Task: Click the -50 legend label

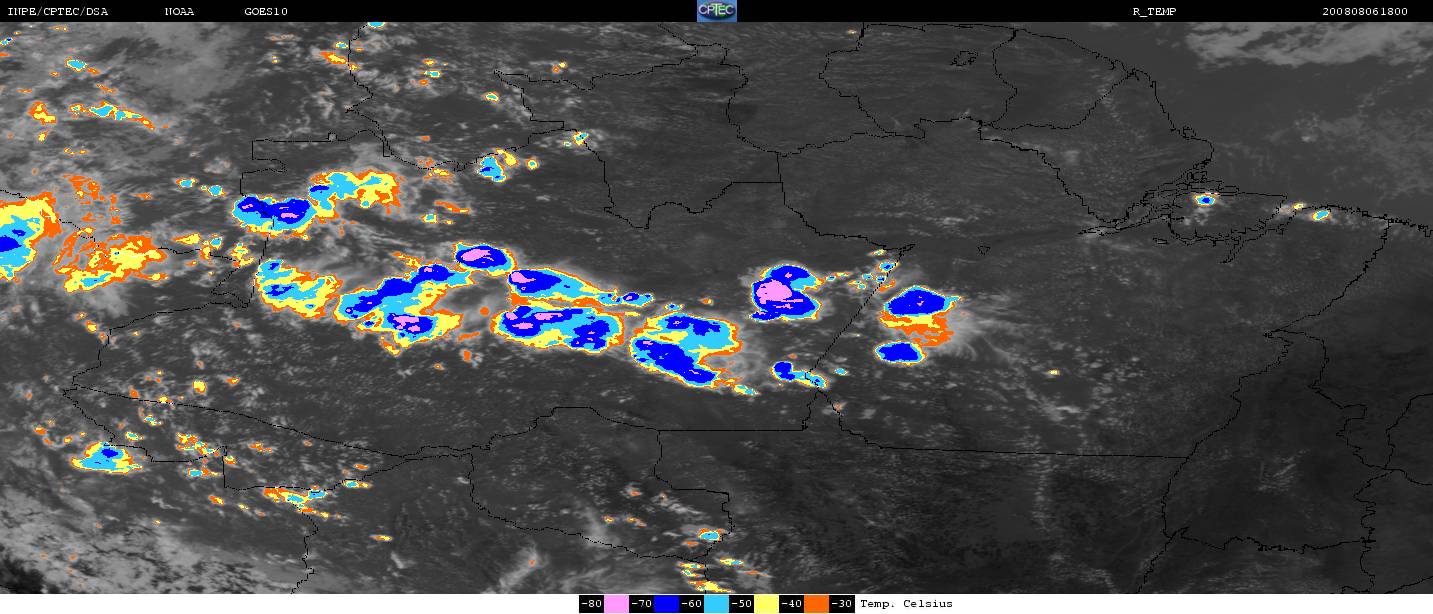Action: (x=742, y=604)
